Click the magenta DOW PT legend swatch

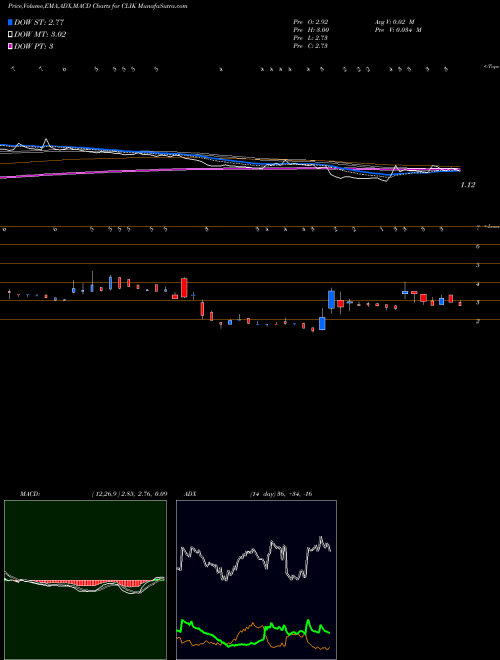pyautogui.click(x=10, y=46)
